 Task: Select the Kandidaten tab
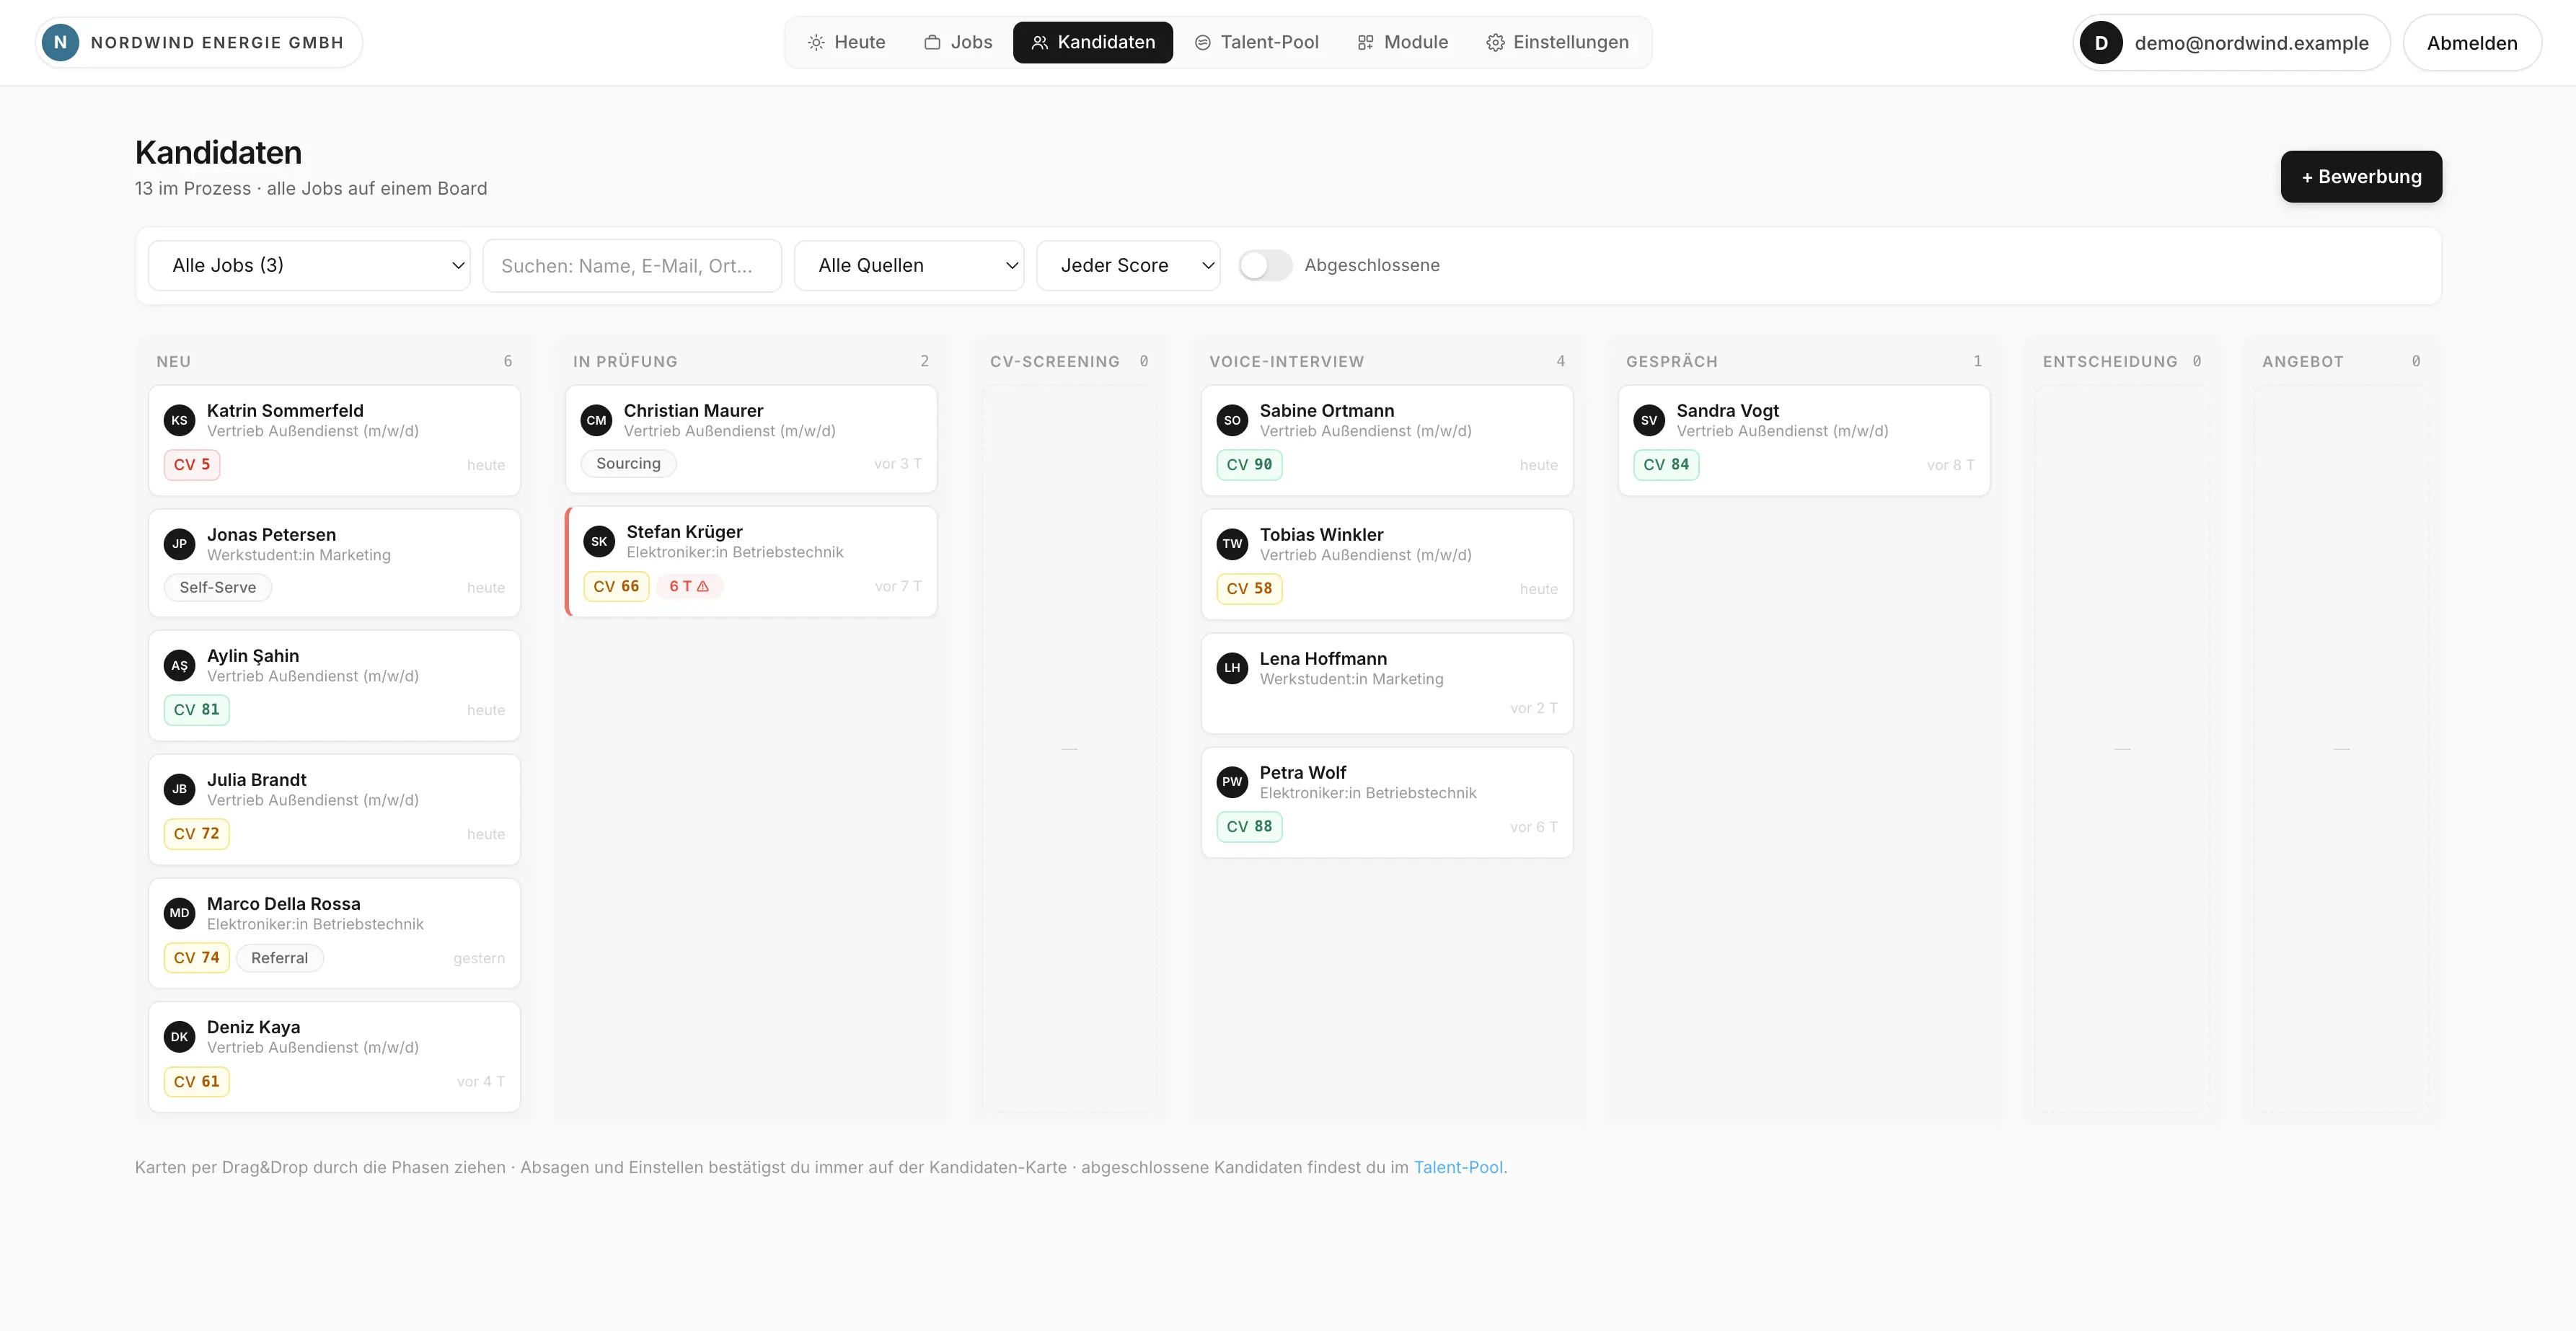(1093, 42)
